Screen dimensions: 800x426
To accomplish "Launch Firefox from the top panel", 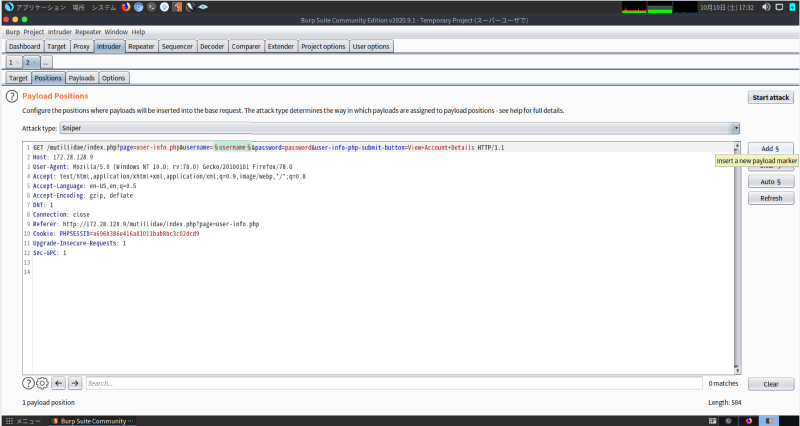I will point(126,7).
